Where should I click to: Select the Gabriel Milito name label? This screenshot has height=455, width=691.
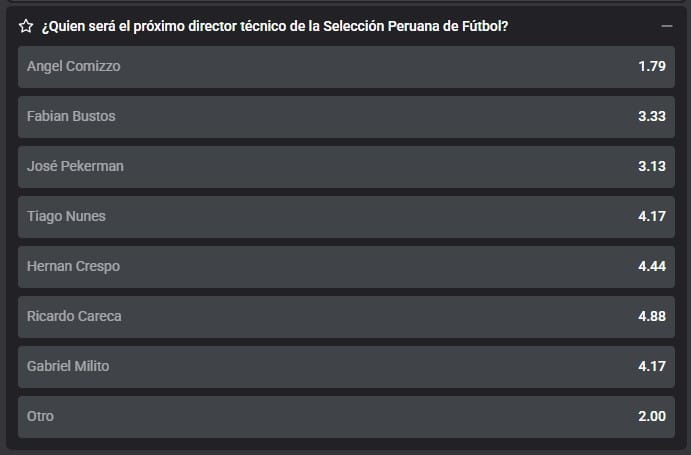coord(68,366)
